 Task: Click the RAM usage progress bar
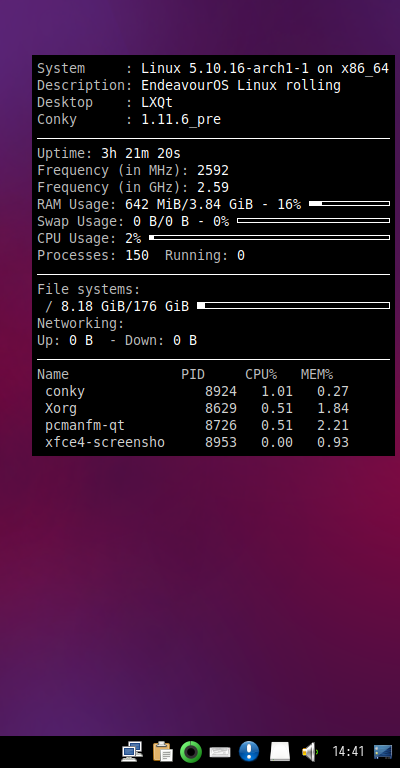click(350, 203)
